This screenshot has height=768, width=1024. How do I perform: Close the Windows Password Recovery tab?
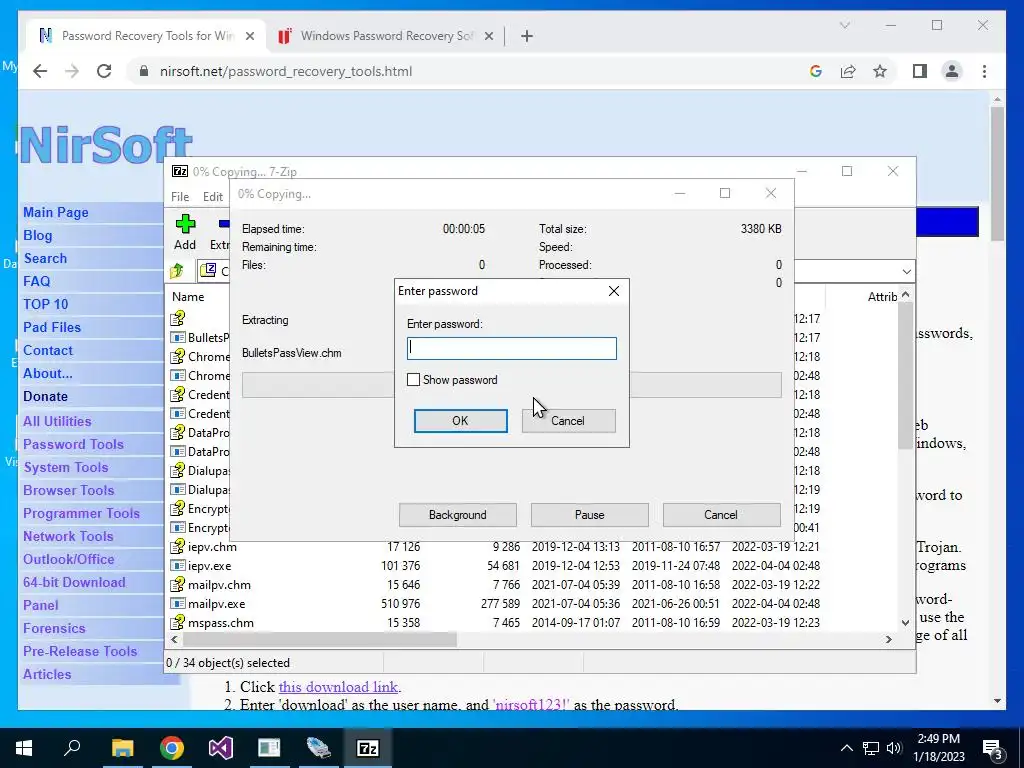tap(488, 36)
